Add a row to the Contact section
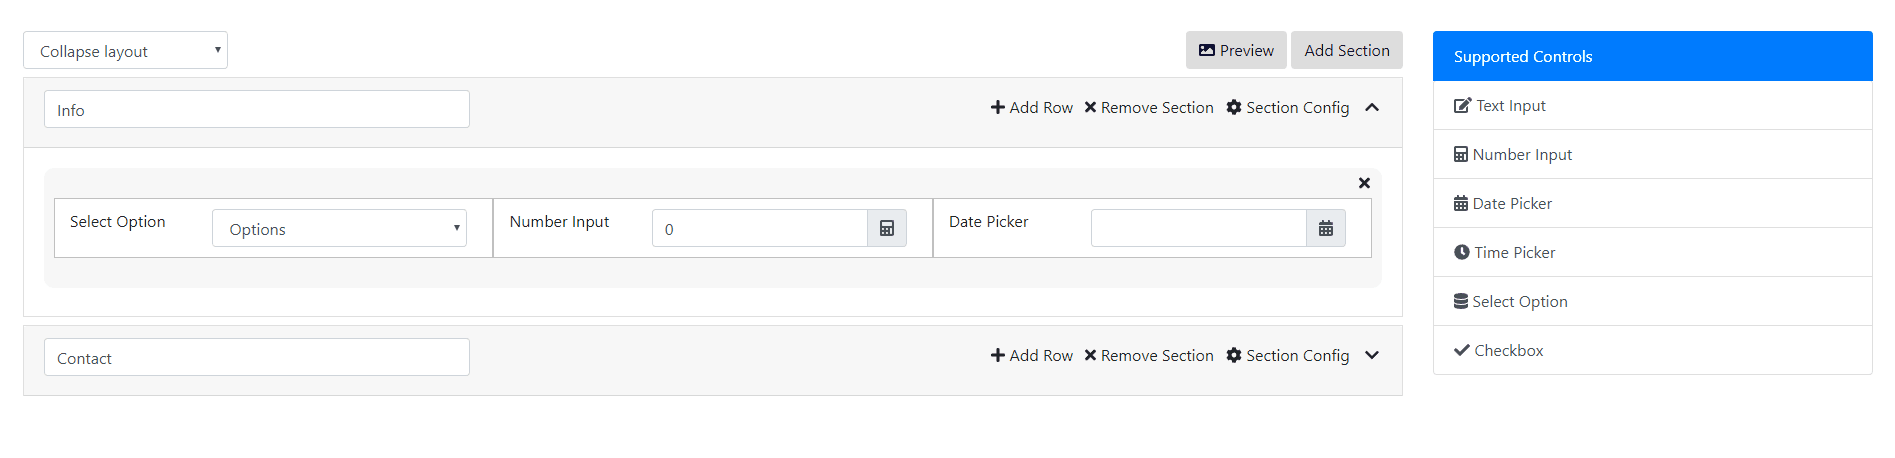Screen dimensions: 1895x458 [1031, 356]
